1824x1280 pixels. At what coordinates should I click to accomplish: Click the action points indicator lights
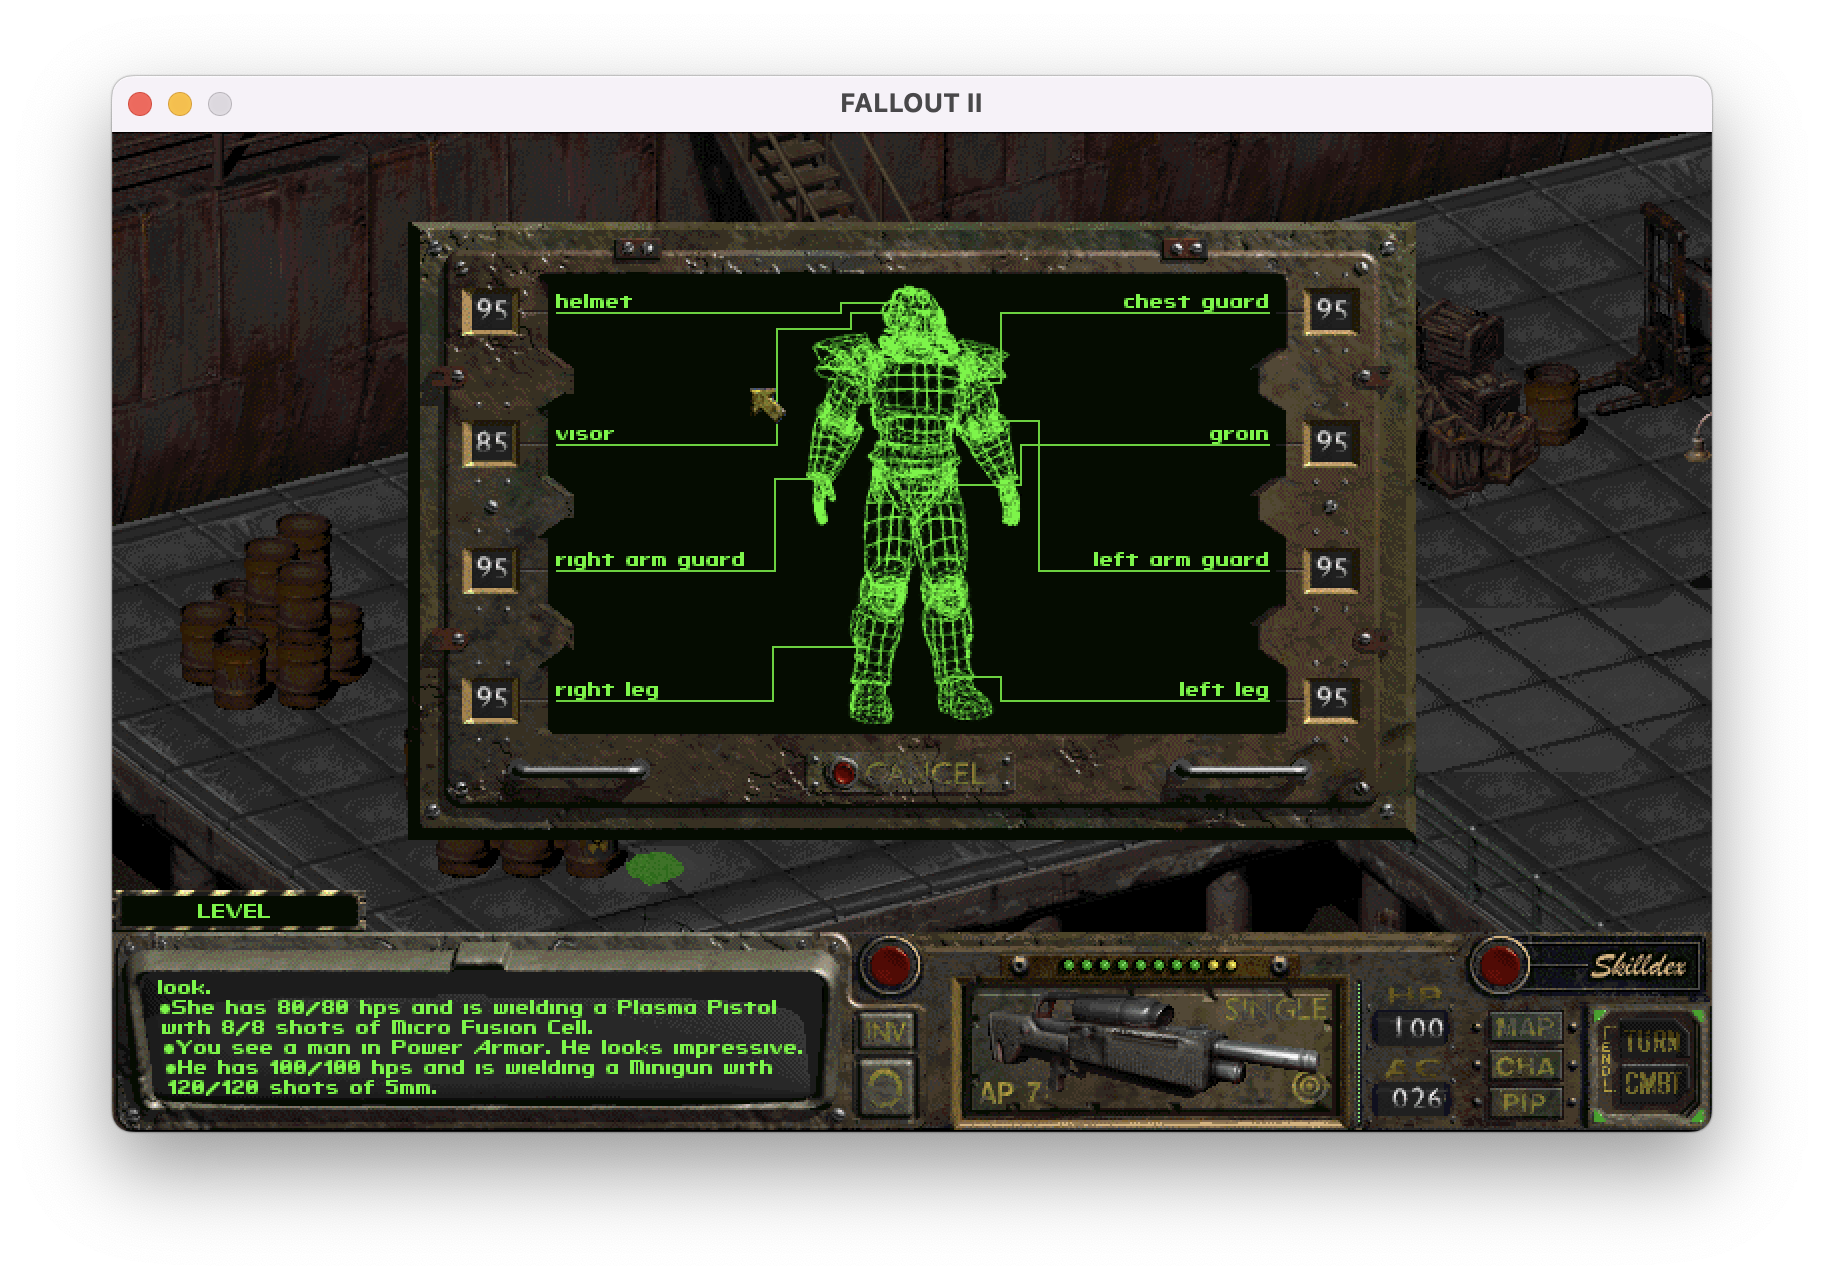(x=1150, y=965)
